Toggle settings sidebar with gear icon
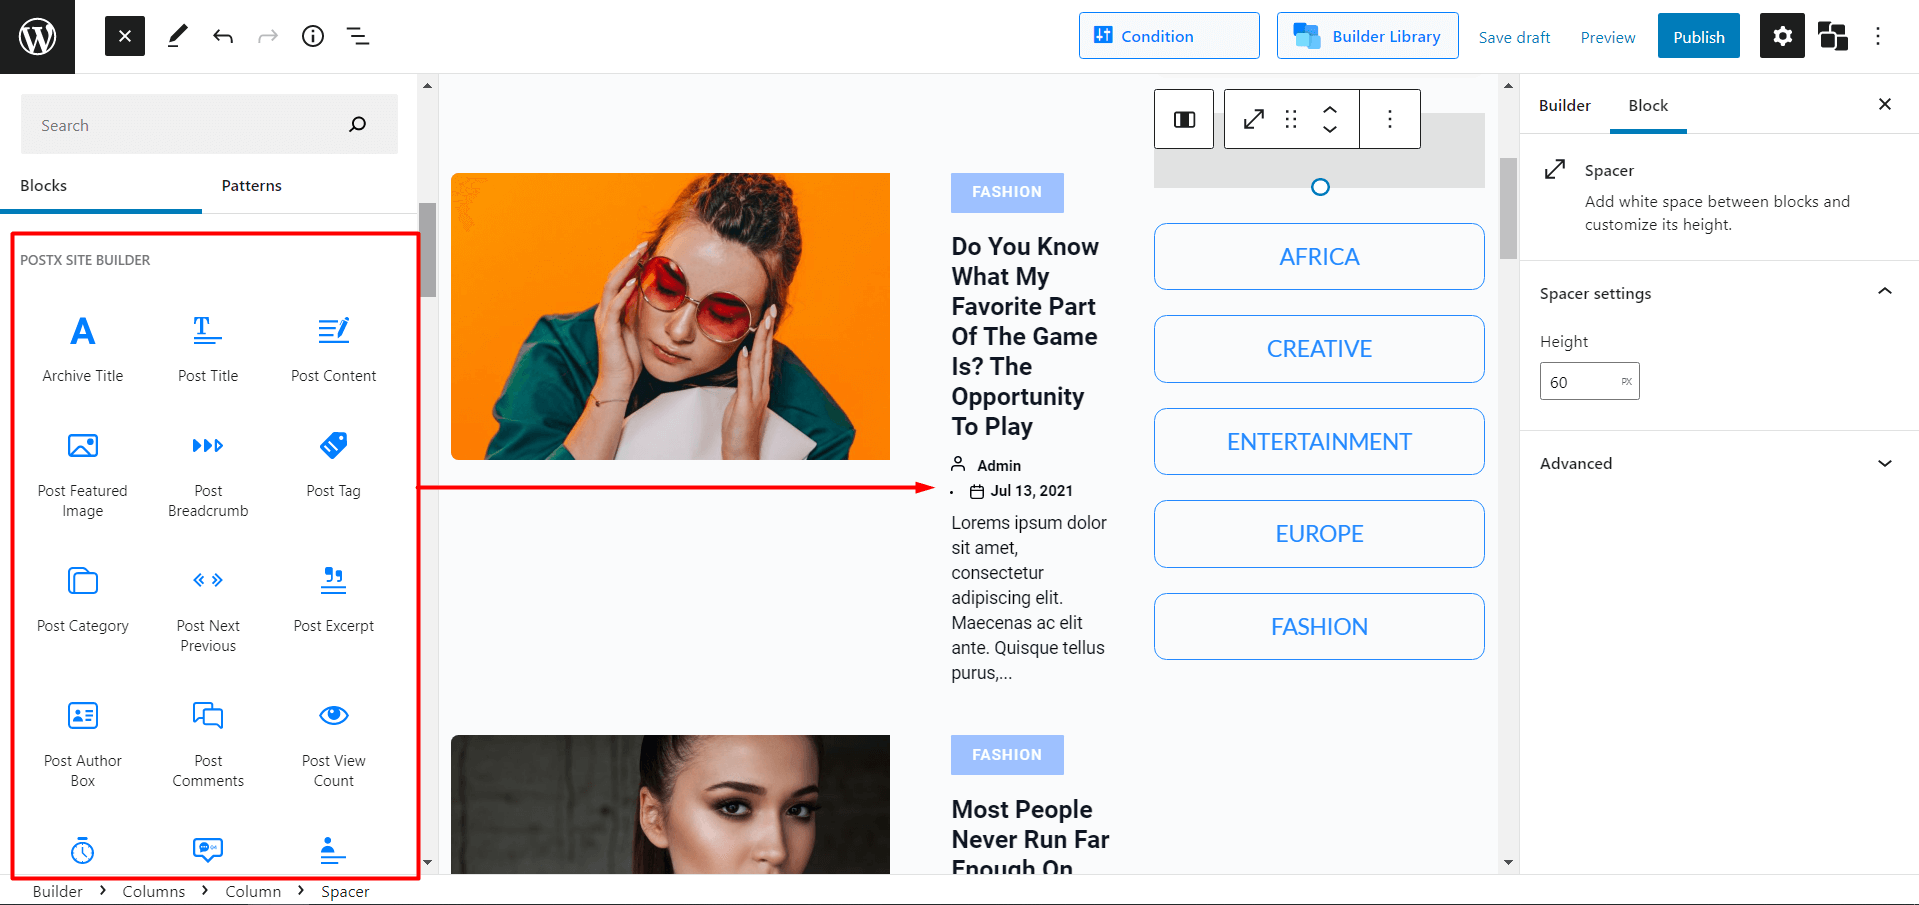The width and height of the screenshot is (1919, 905). [1782, 37]
